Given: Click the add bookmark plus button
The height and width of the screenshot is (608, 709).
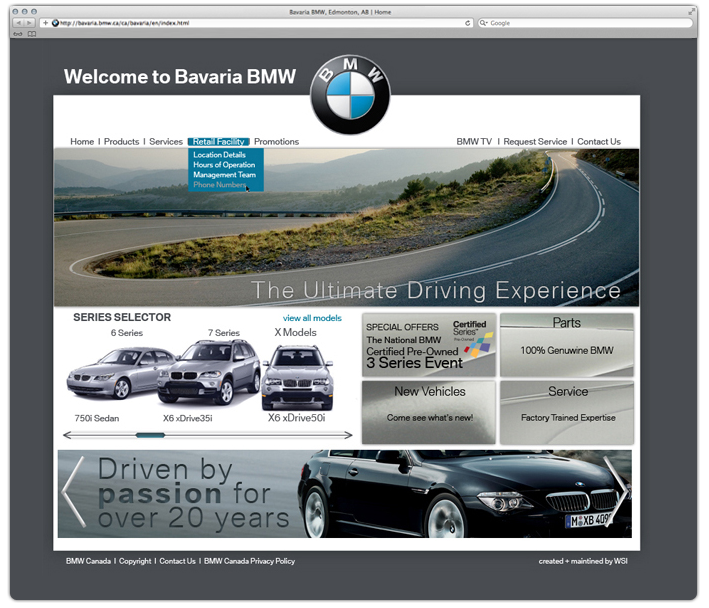Looking at the screenshot, I should pyautogui.click(x=45, y=23).
